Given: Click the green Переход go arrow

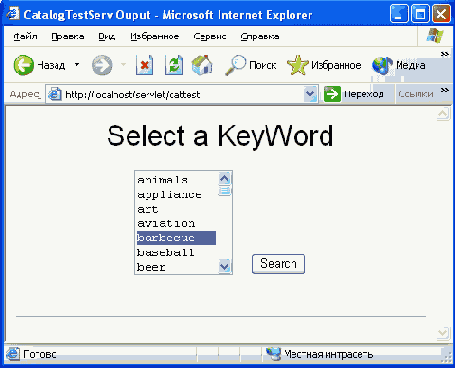Looking at the screenshot, I should pos(332,94).
